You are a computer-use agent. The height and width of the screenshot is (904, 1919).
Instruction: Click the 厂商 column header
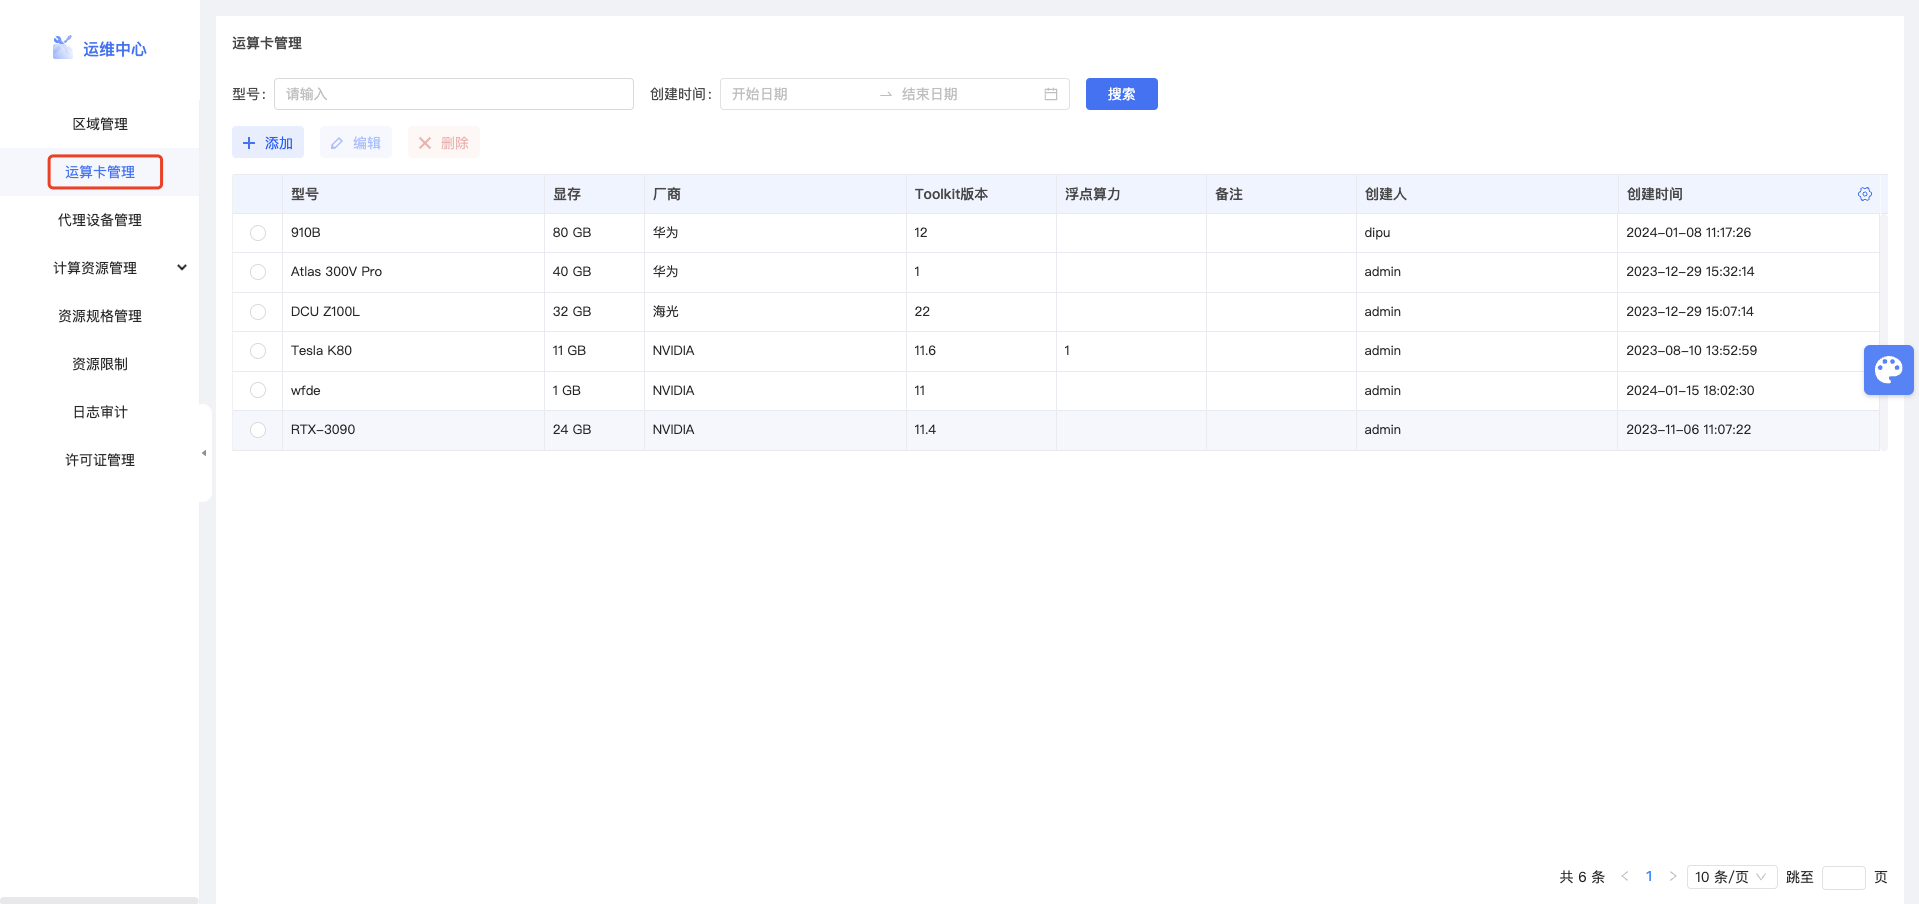click(775, 194)
